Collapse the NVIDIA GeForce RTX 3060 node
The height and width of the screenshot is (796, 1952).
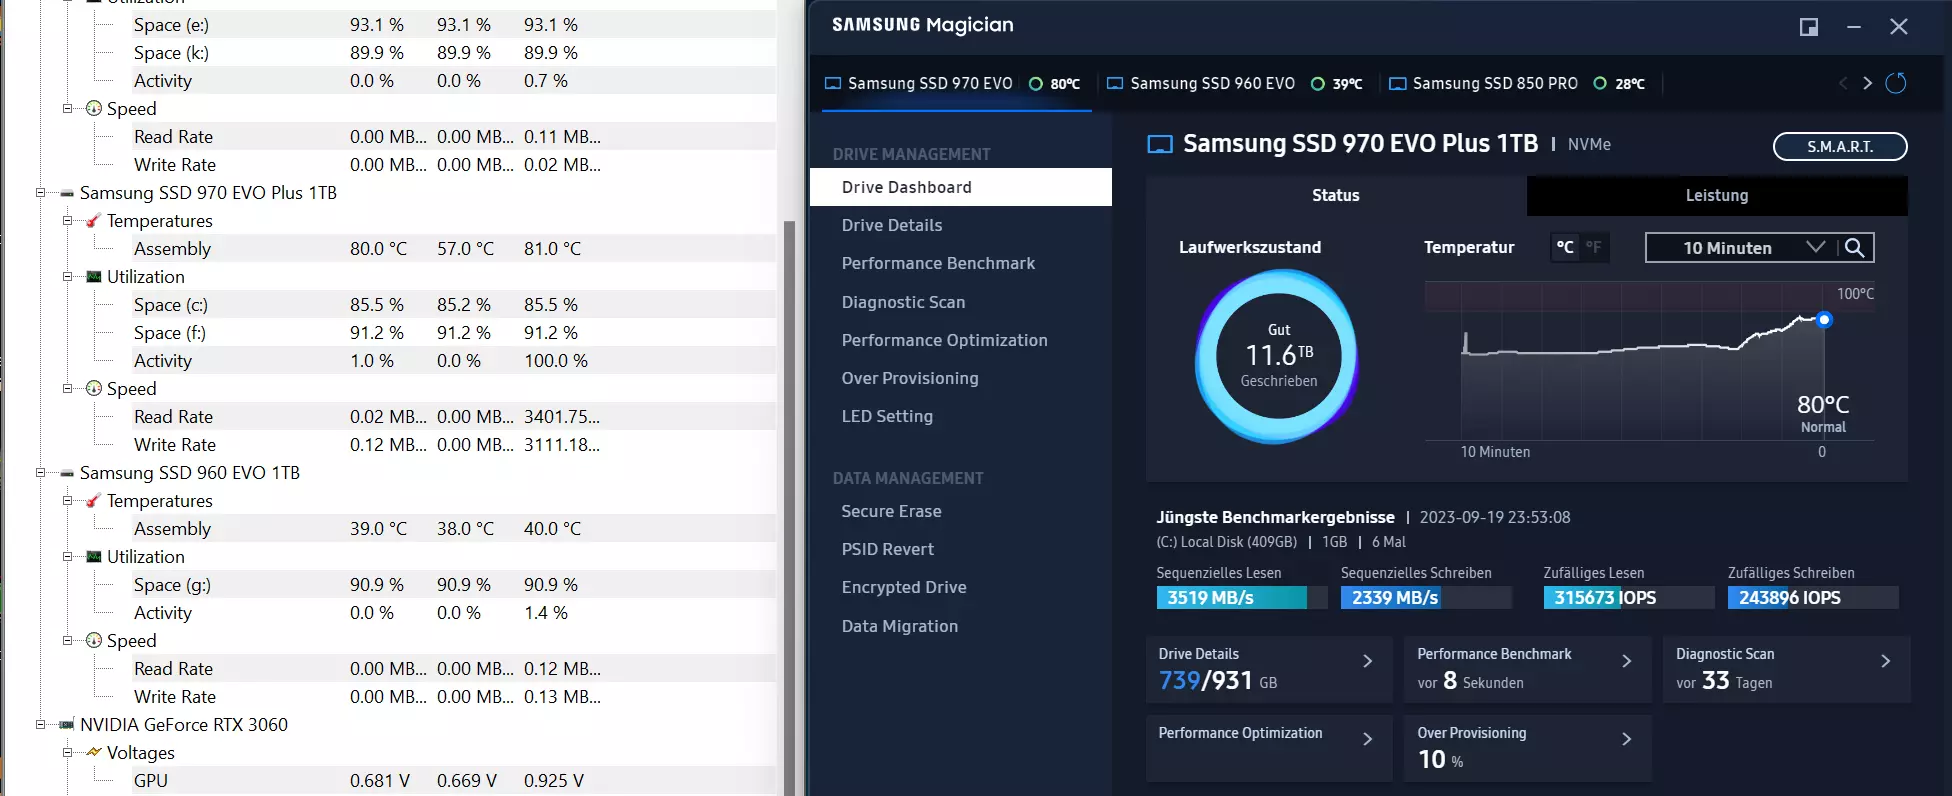pos(41,725)
